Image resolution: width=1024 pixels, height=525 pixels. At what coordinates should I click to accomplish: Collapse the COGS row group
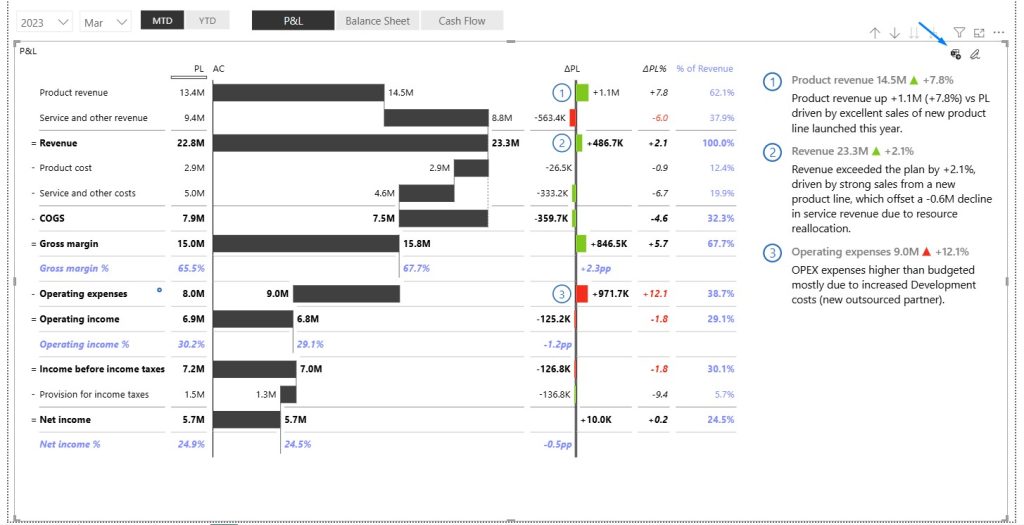pos(33,218)
